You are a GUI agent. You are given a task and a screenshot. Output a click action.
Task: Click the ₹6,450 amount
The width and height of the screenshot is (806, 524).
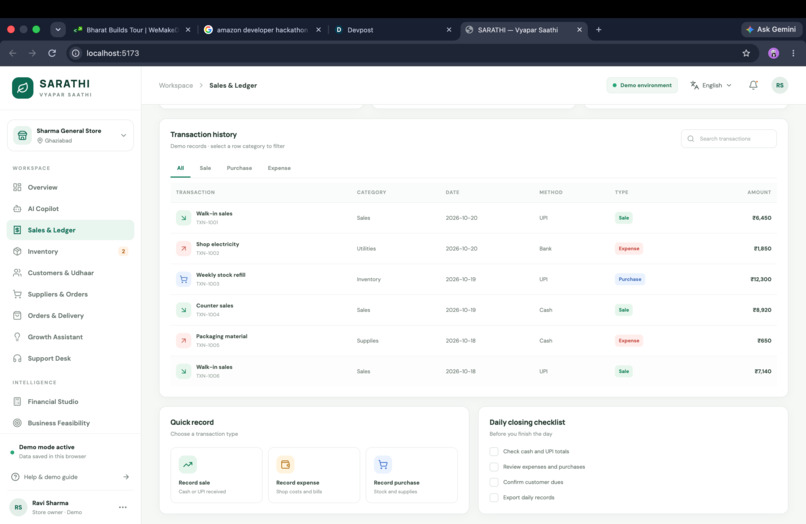click(x=761, y=218)
